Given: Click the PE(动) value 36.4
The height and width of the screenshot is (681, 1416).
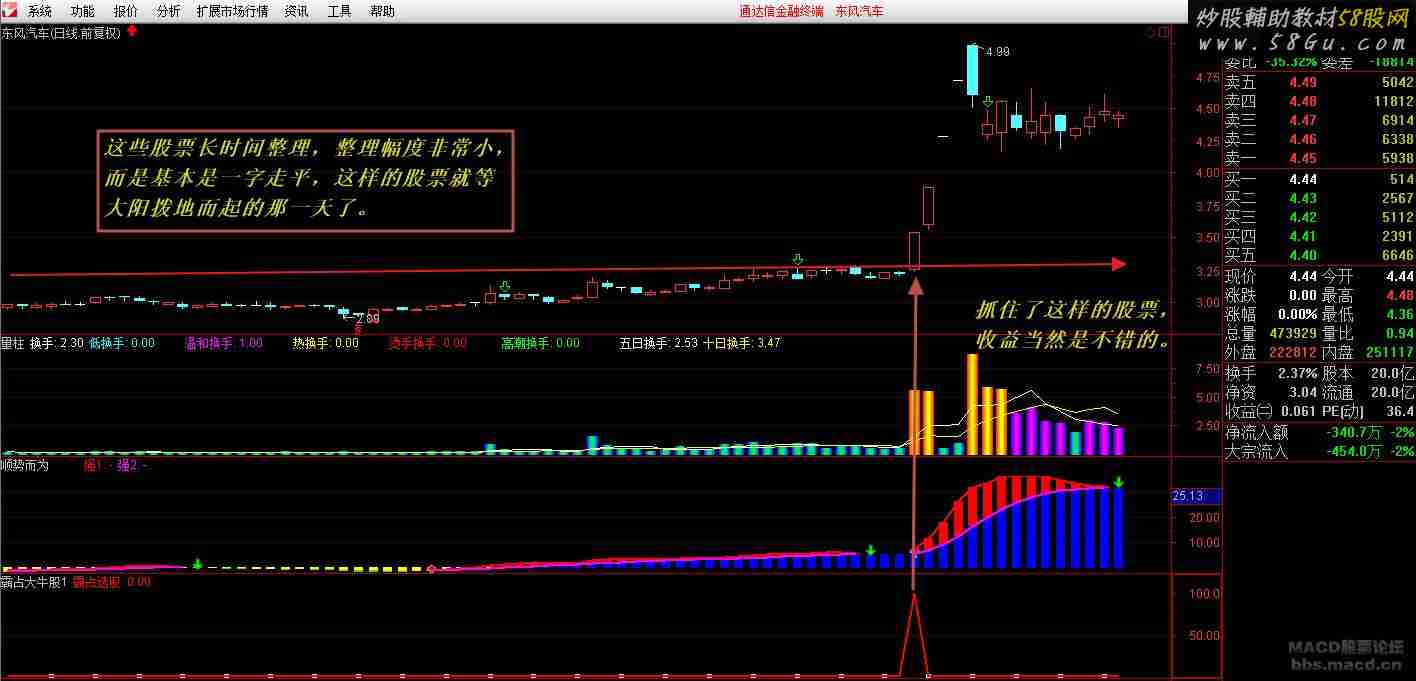Looking at the screenshot, I should [1400, 411].
